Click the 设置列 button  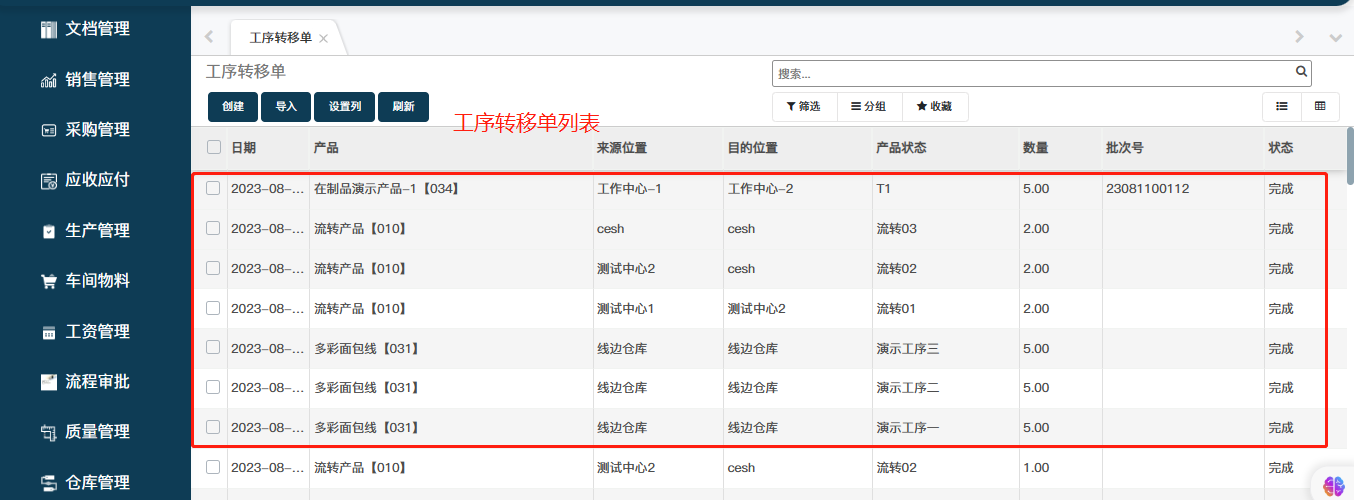point(344,106)
